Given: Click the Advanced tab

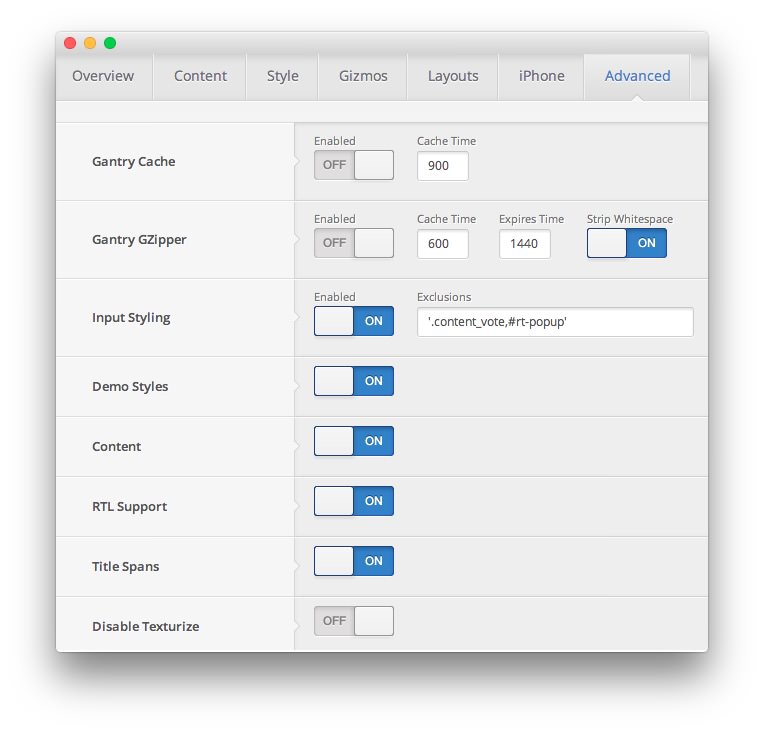Looking at the screenshot, I should (x=637, y=77).
